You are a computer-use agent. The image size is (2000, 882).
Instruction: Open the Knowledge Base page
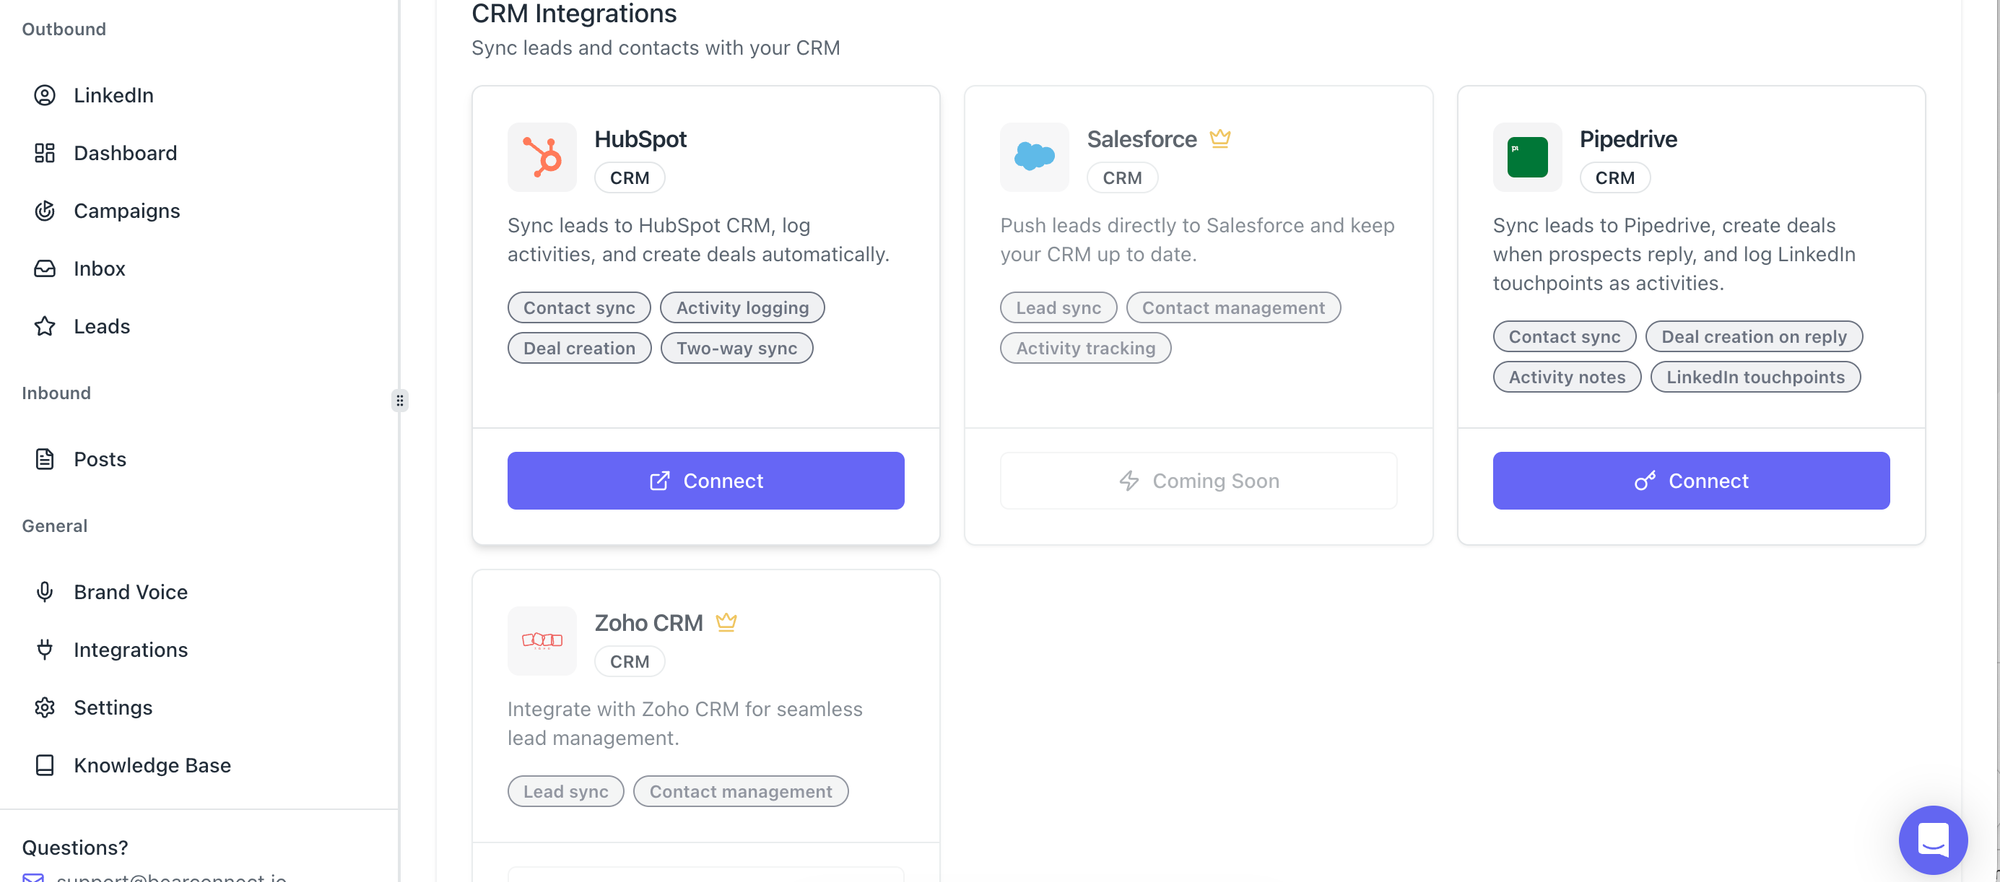pyautogui.click(x=152, y=765)
